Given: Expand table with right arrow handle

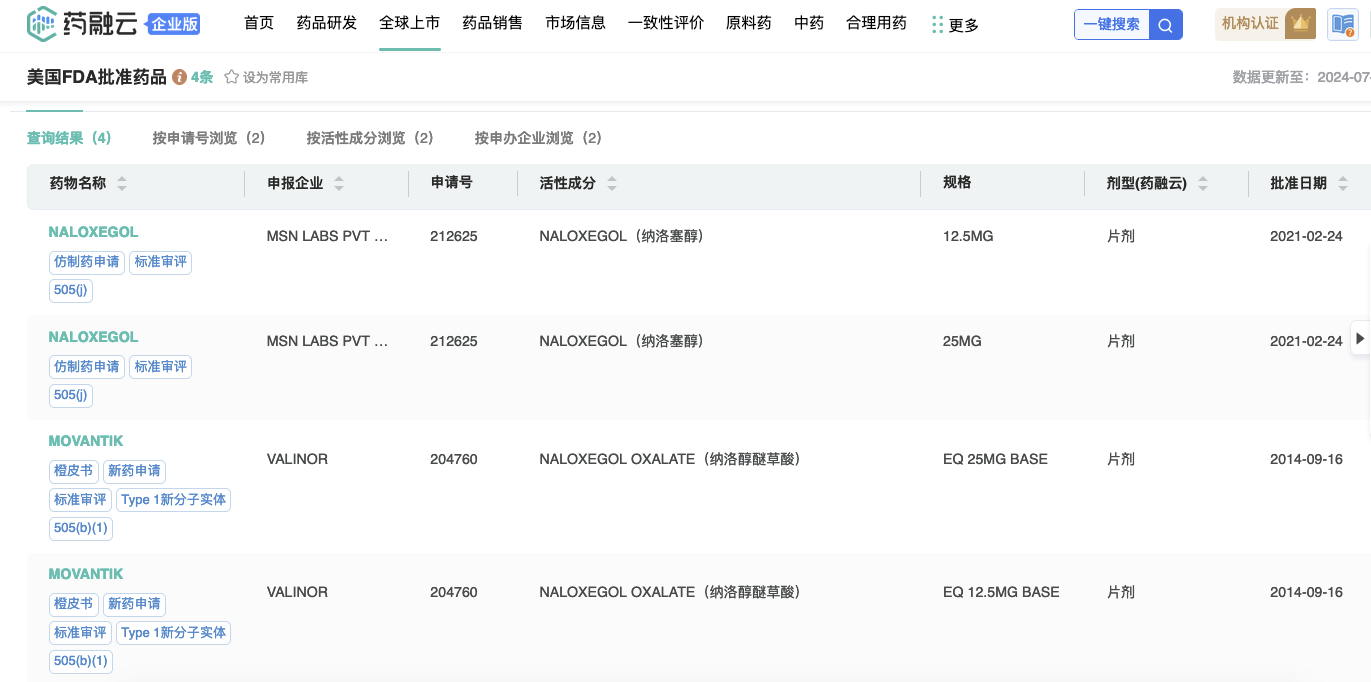Looking at the screenshot, I should click(x=1360, y=338).
